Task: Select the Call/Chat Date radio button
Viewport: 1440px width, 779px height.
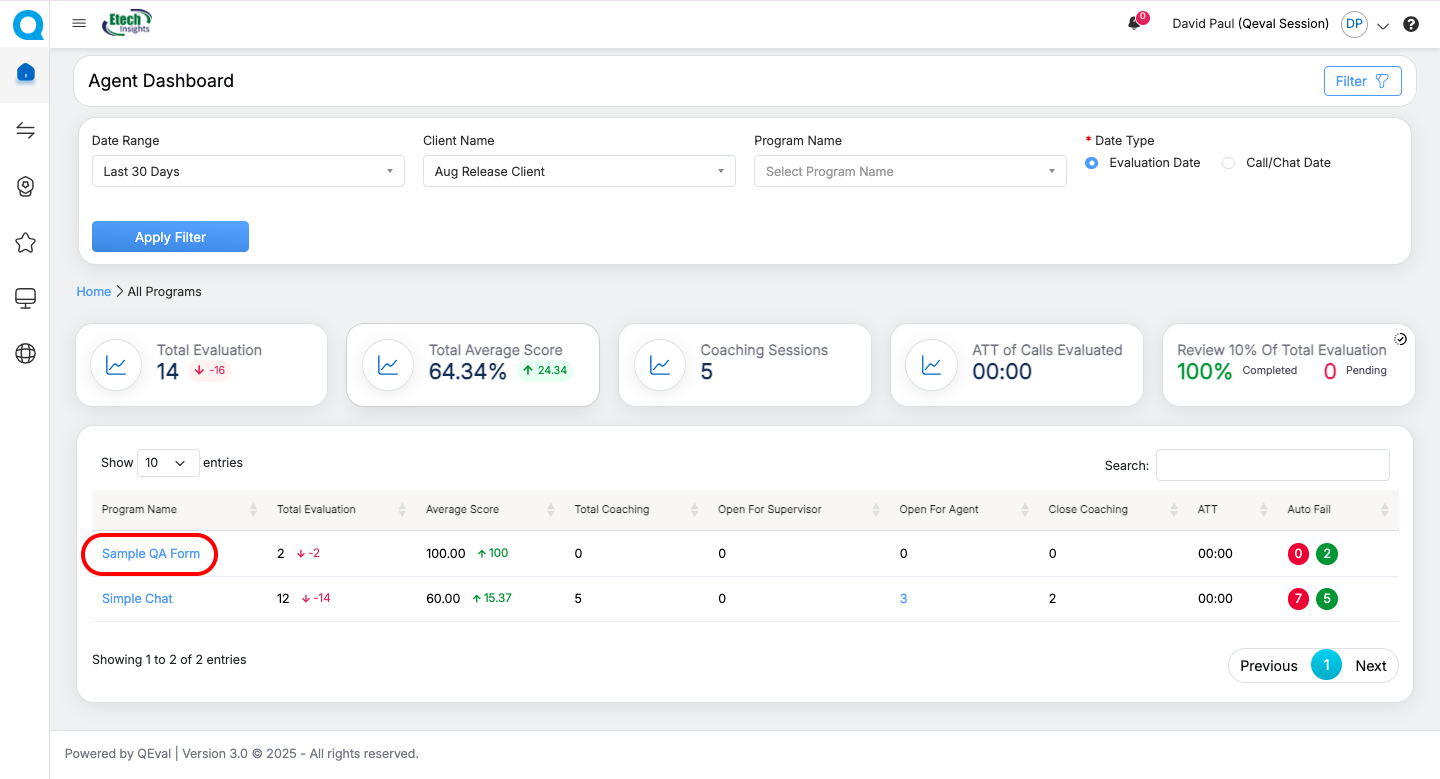Action: pyautogui.click(x=1228, y=163)
